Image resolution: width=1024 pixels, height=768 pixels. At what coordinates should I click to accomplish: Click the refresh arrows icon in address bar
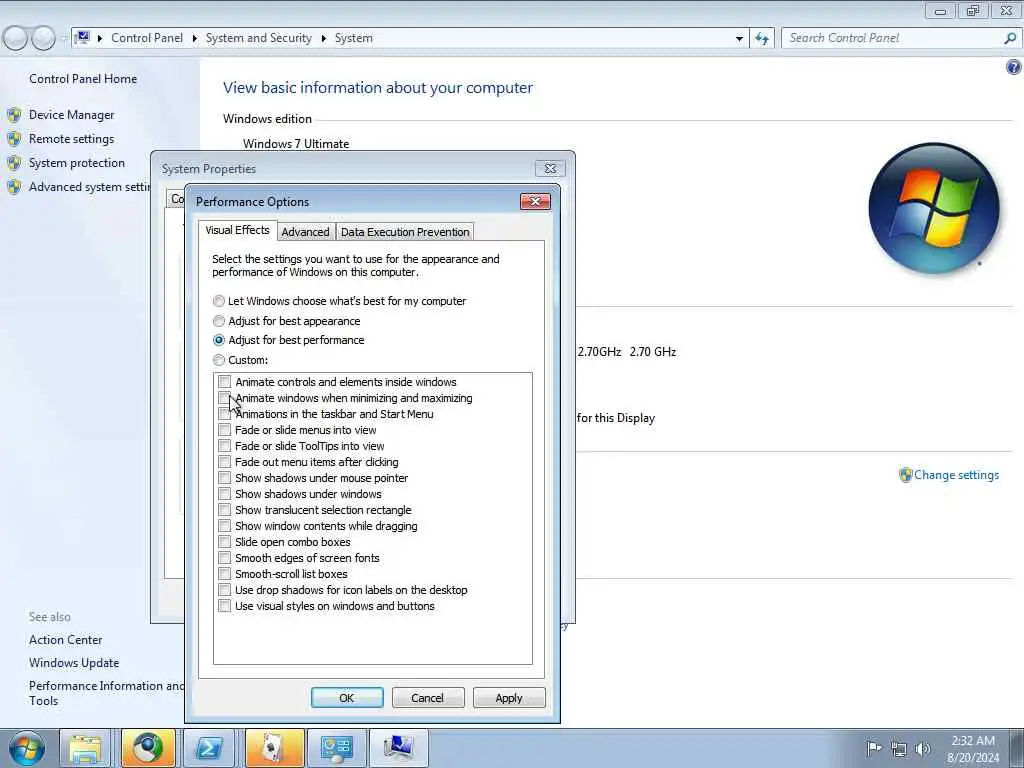762,39
